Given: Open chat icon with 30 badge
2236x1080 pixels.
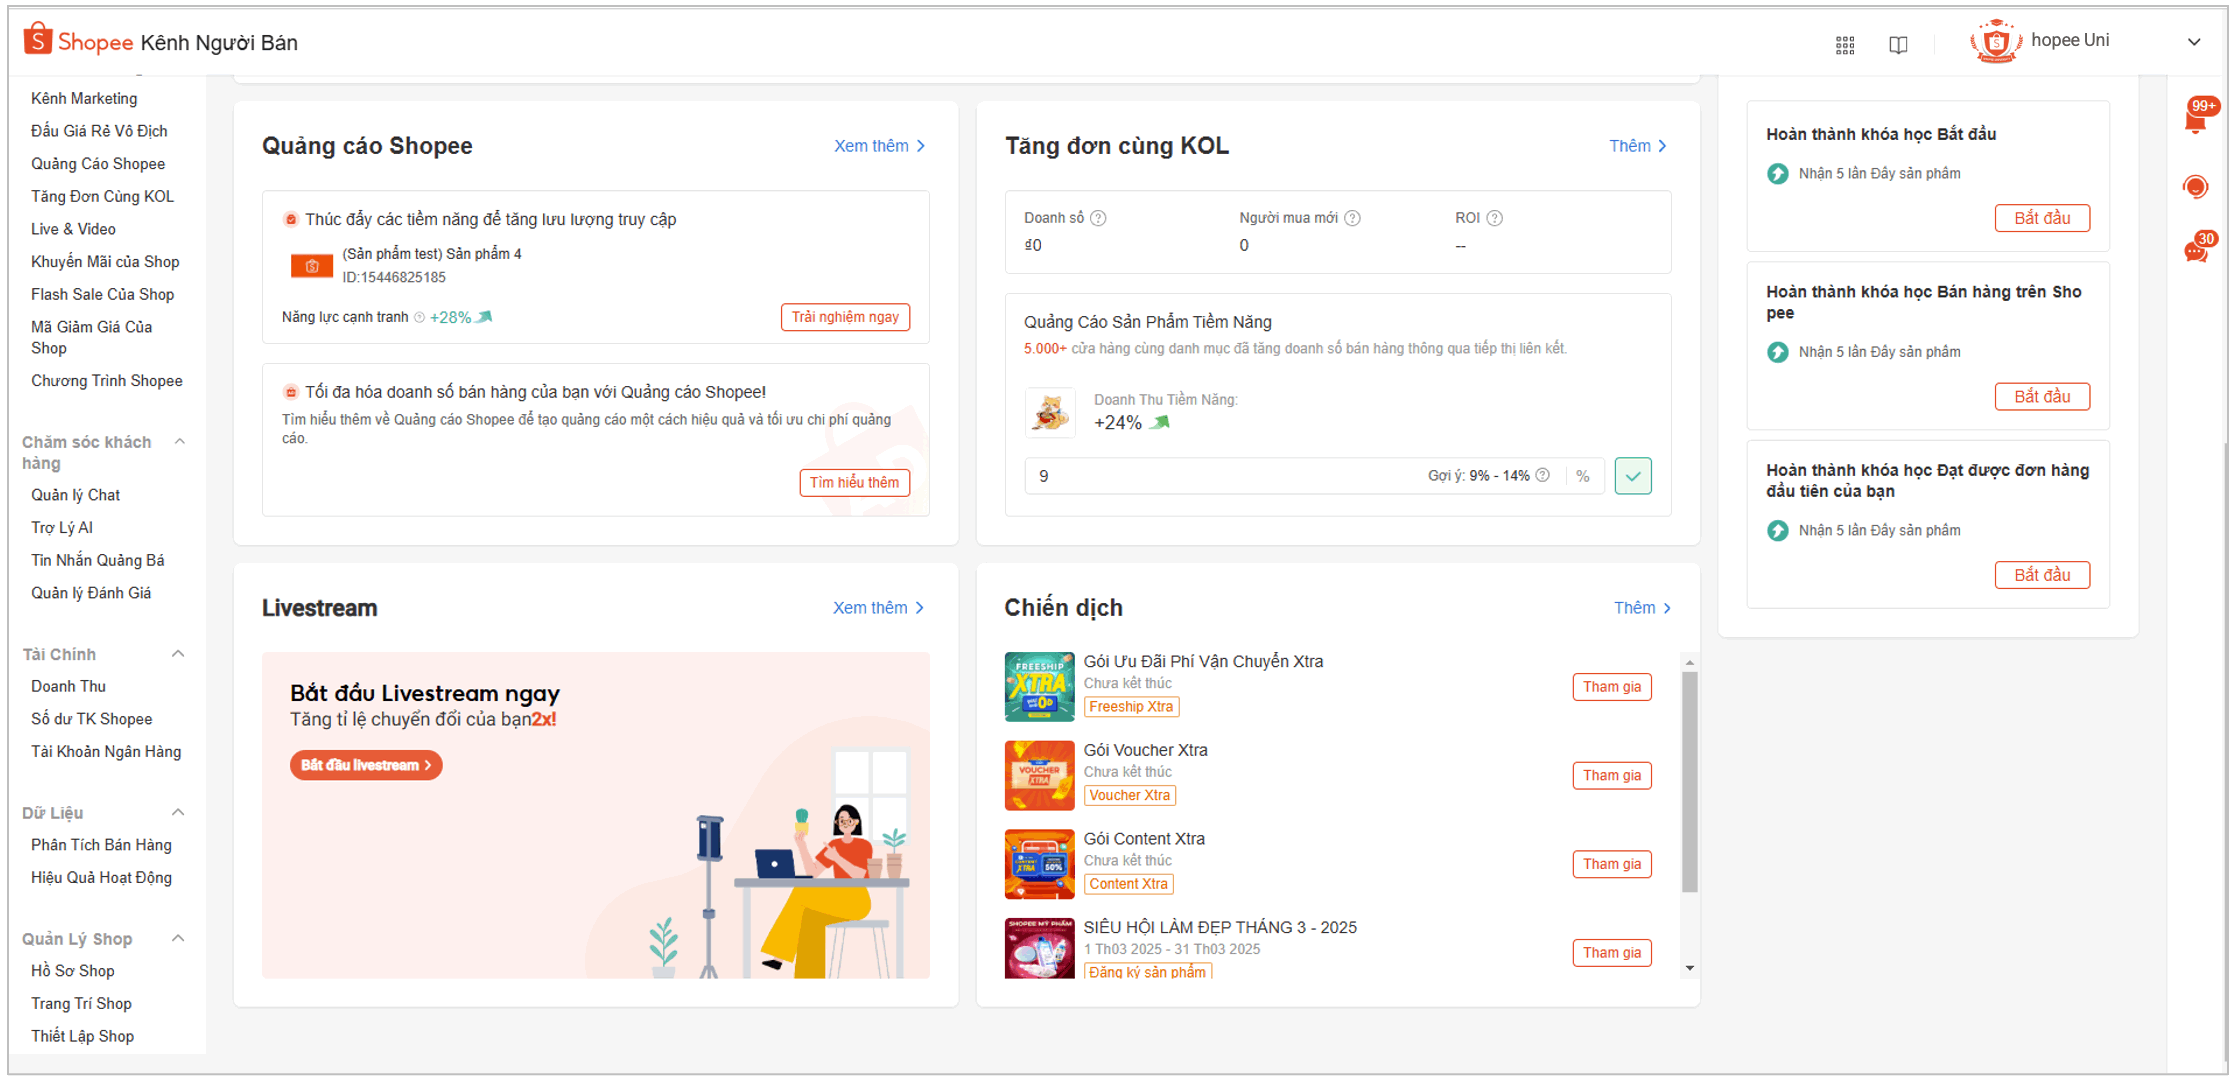Looking at the screenshot, I should (2195, 251).
